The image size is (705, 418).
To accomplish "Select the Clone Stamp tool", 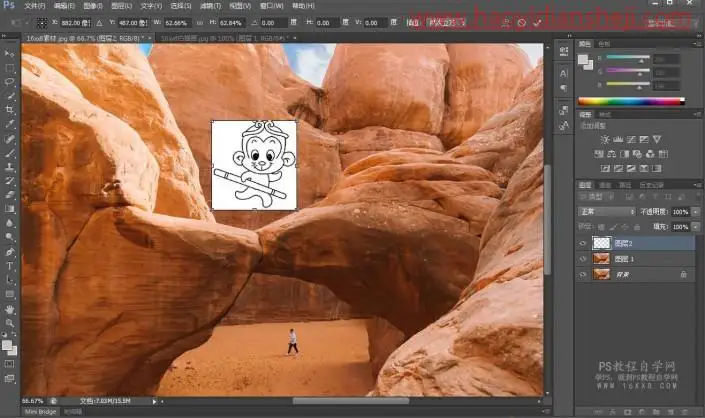I will pyautogui.click(x=9, y=167).
